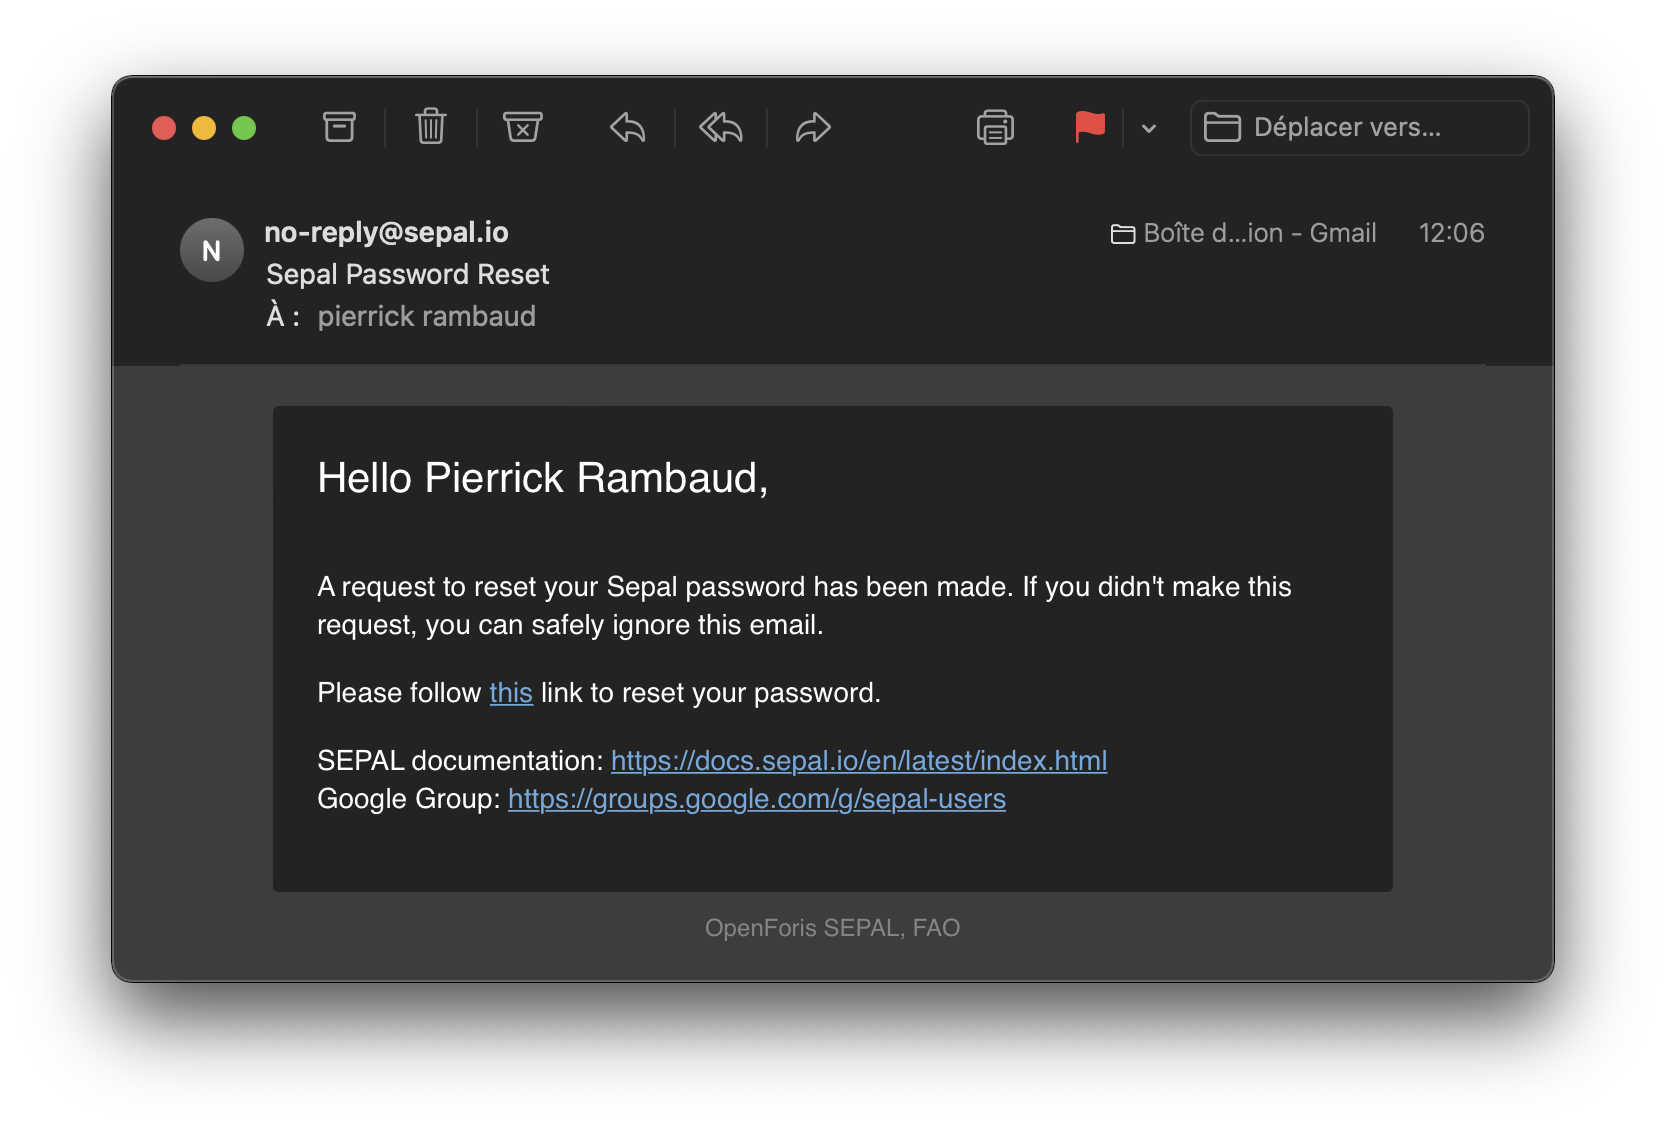1666x1130 pixels.
Task: Expand the flag color dropdown arrow
Action: tap(1149, 128)
